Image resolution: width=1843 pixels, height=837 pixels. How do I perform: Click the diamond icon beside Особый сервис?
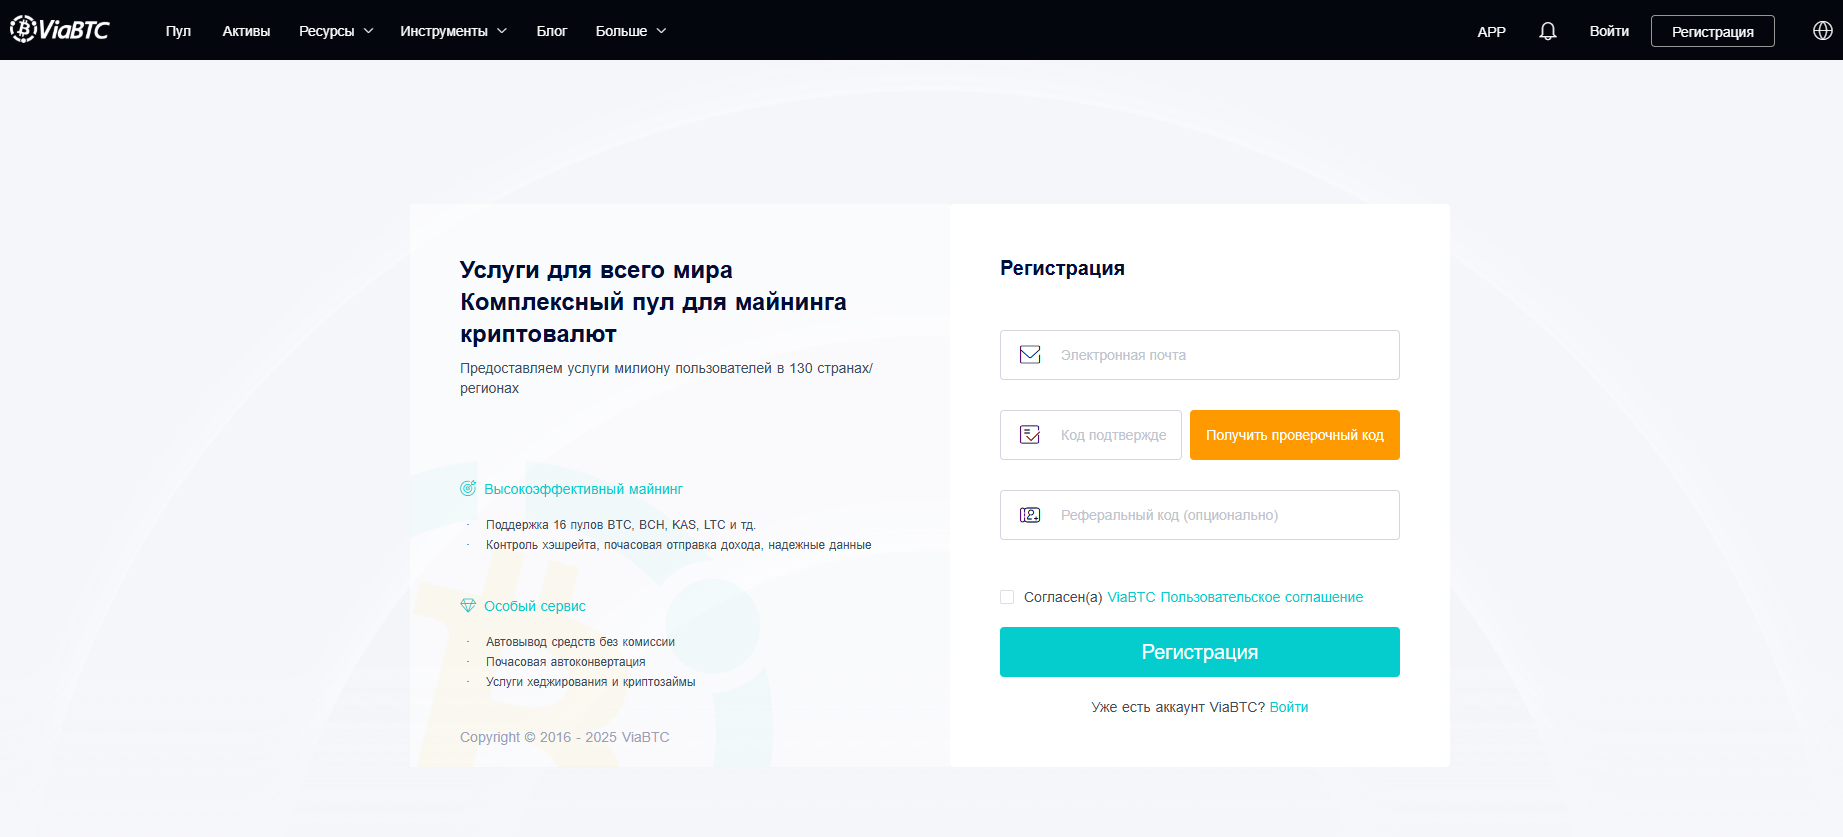click(468, 606)
